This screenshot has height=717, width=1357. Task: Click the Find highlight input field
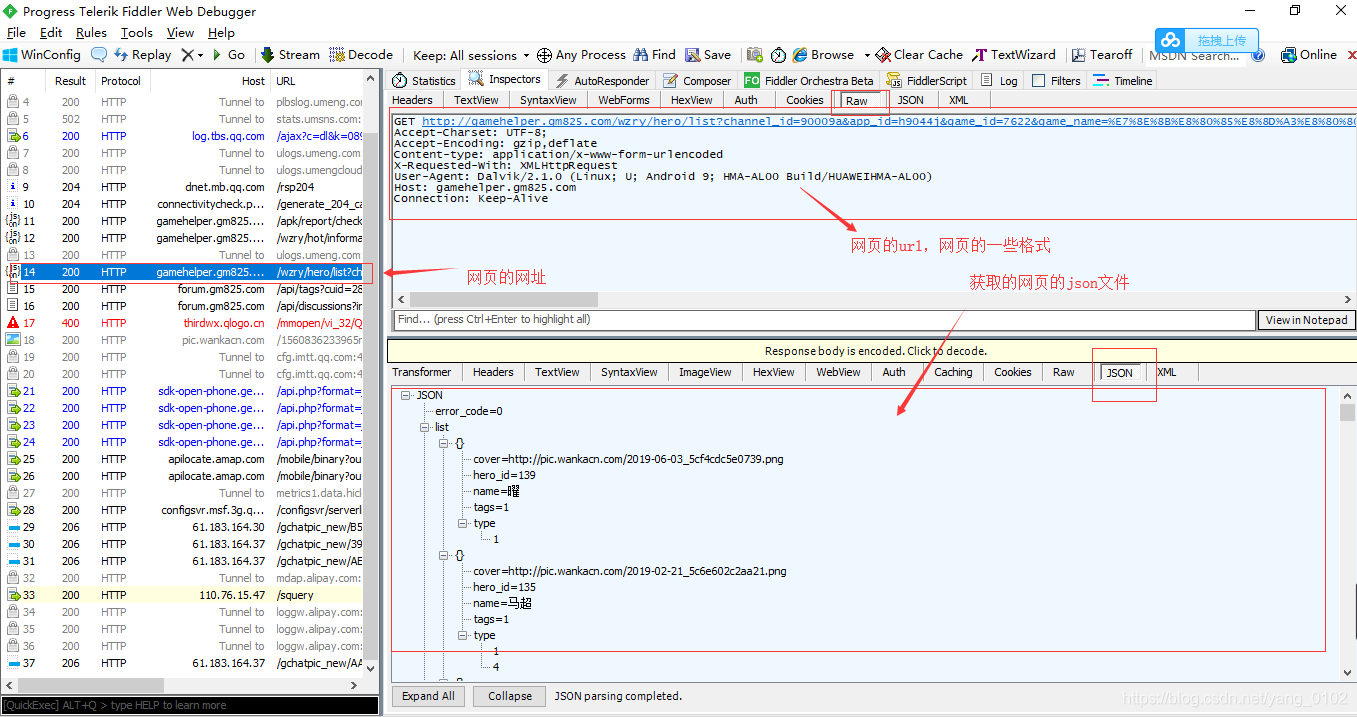tap(824, 319)
